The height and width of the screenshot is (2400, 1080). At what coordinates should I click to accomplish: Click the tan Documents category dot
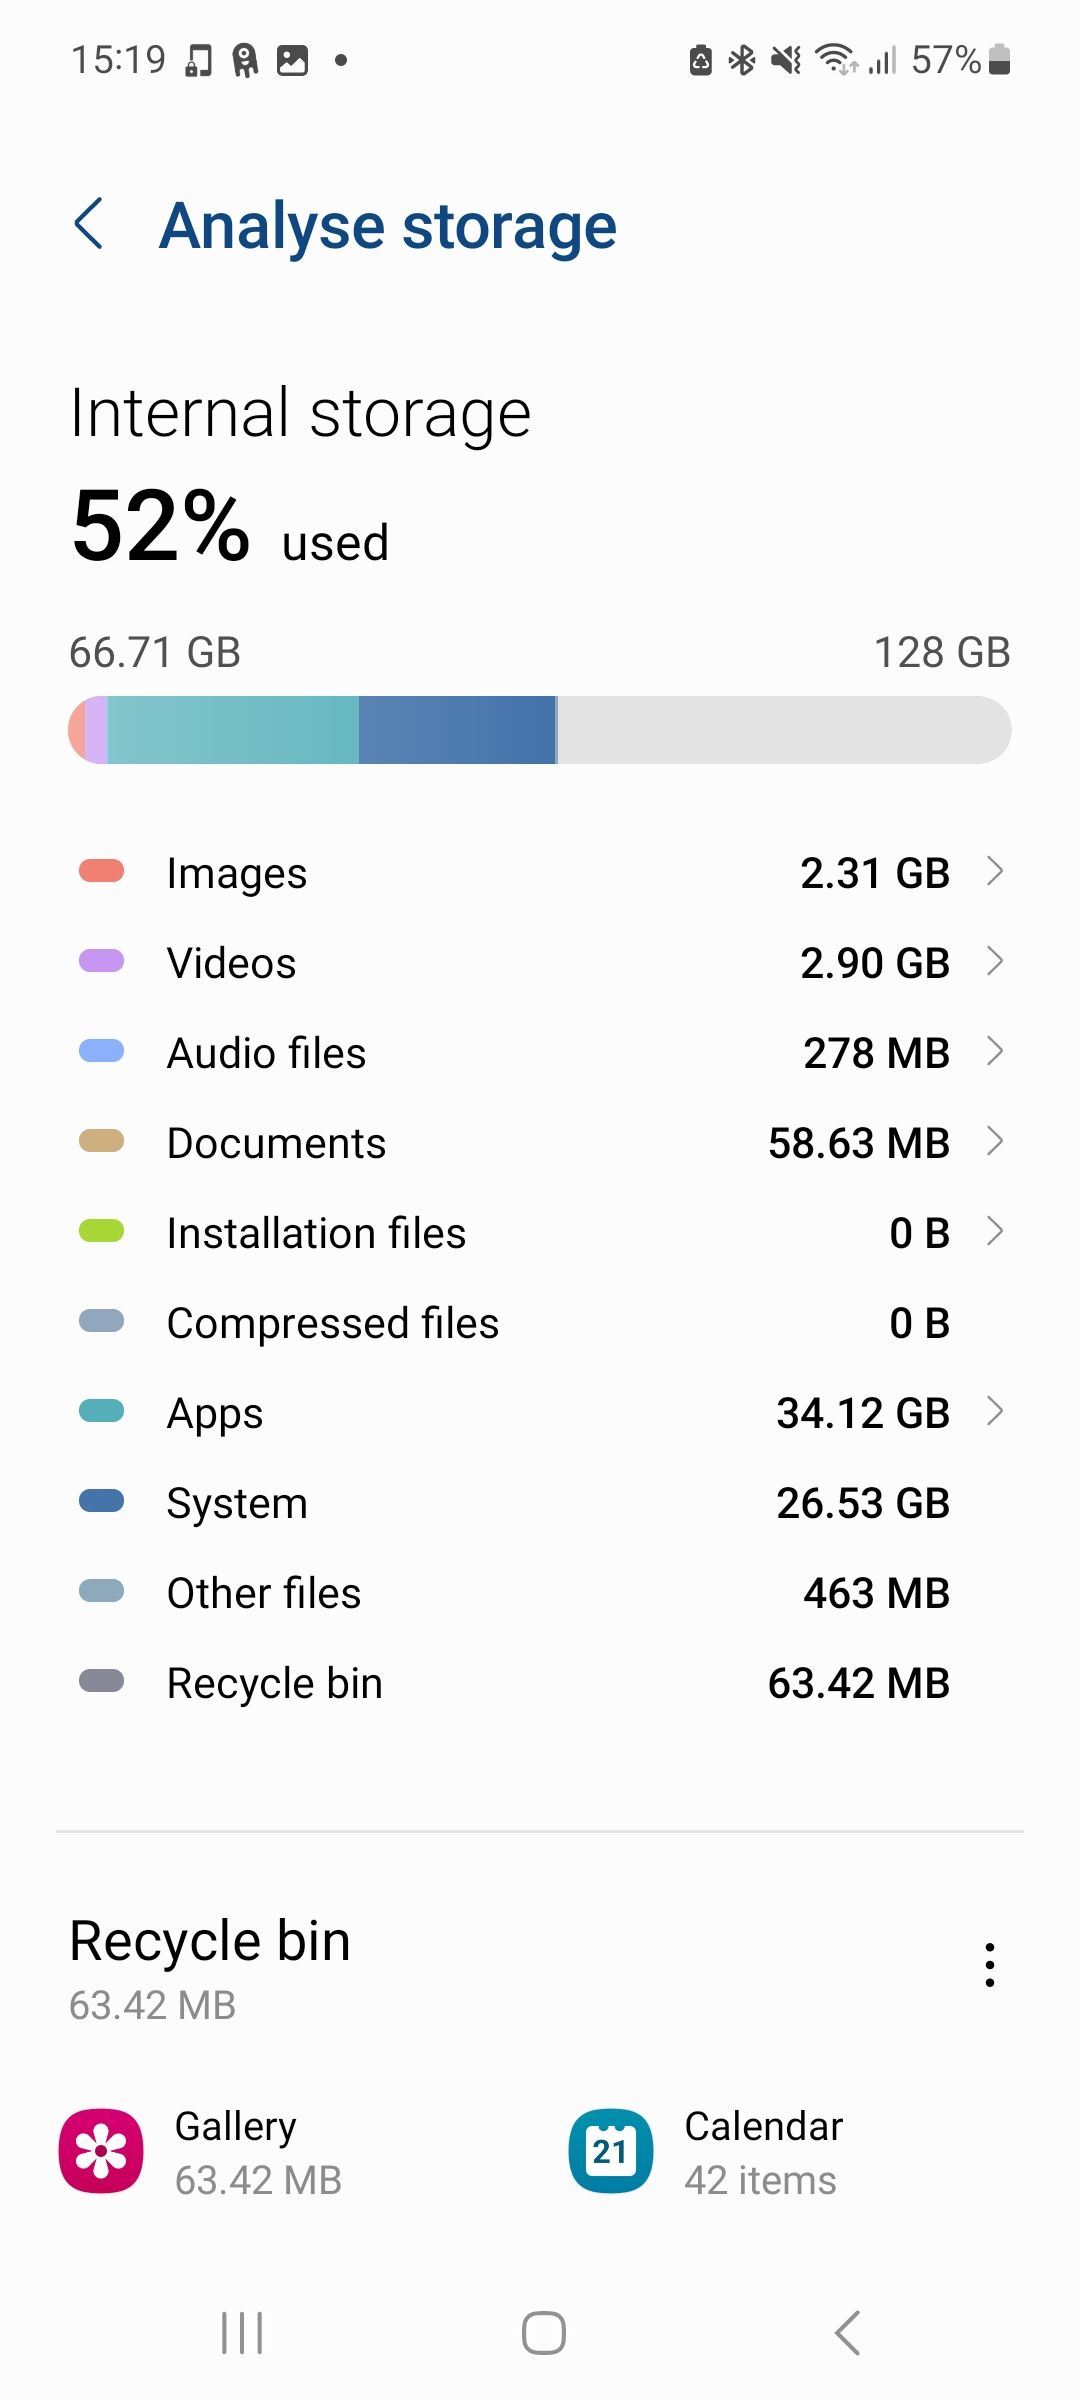102,1141
